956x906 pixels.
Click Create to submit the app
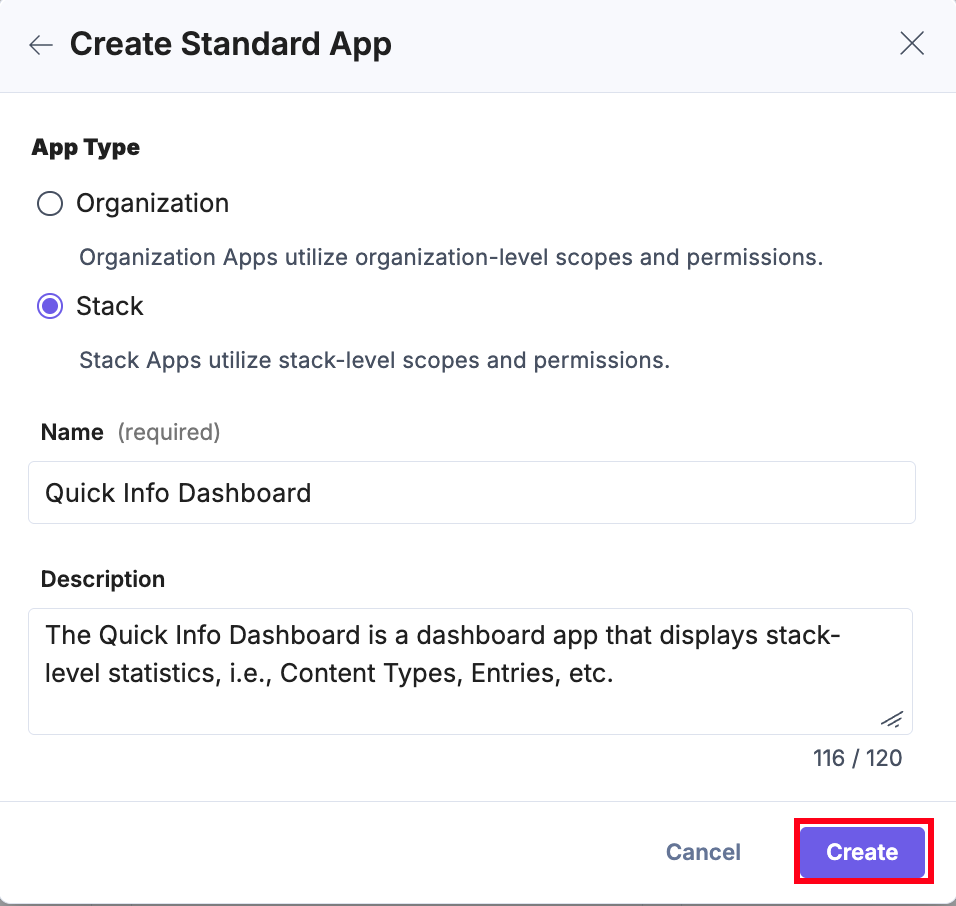coord(861,852)
